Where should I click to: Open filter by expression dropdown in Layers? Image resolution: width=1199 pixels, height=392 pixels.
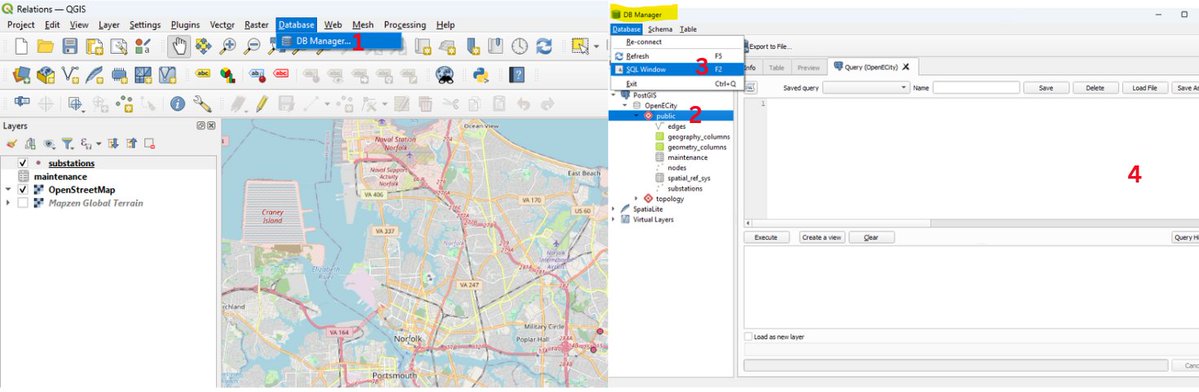coord(99,143)
